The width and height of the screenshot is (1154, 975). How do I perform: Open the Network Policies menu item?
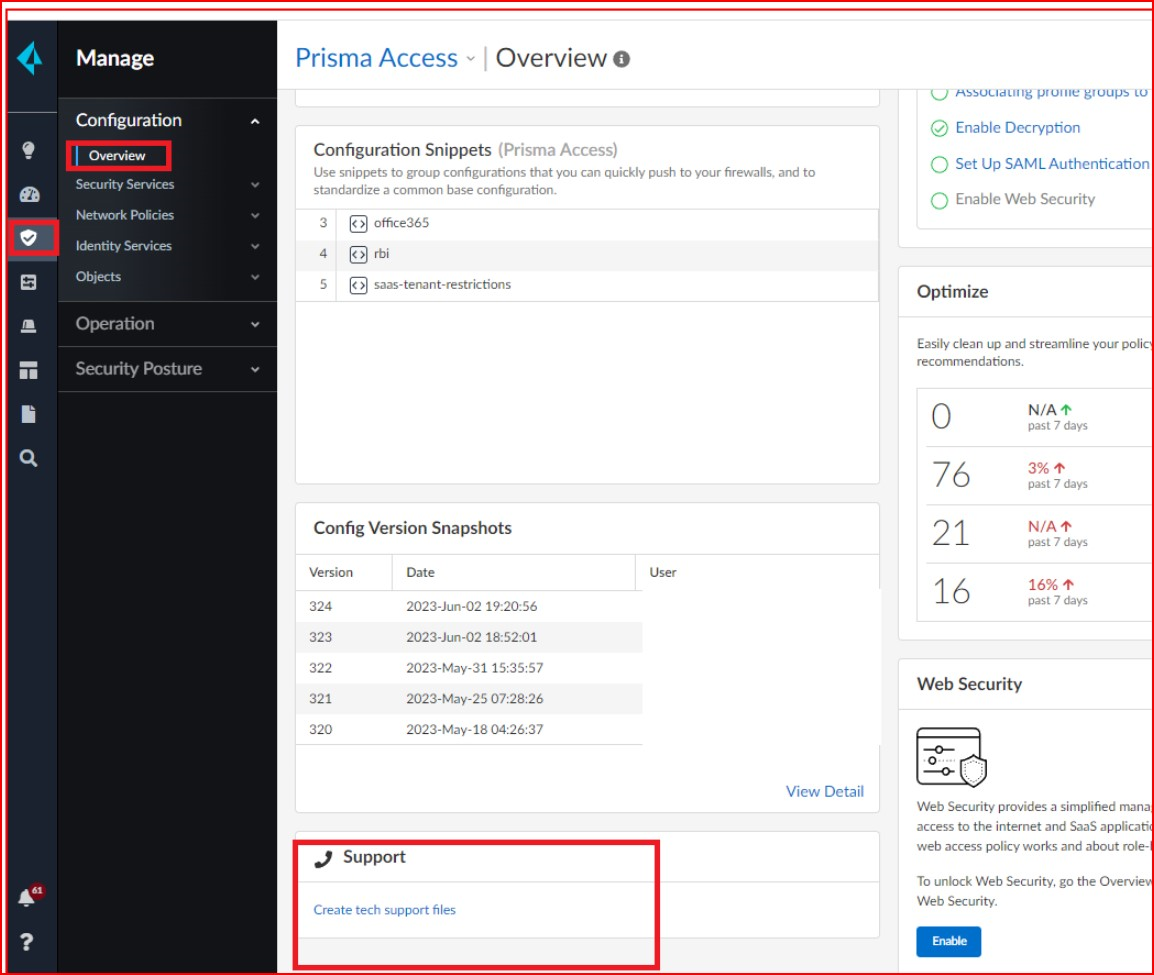[125, 215]
